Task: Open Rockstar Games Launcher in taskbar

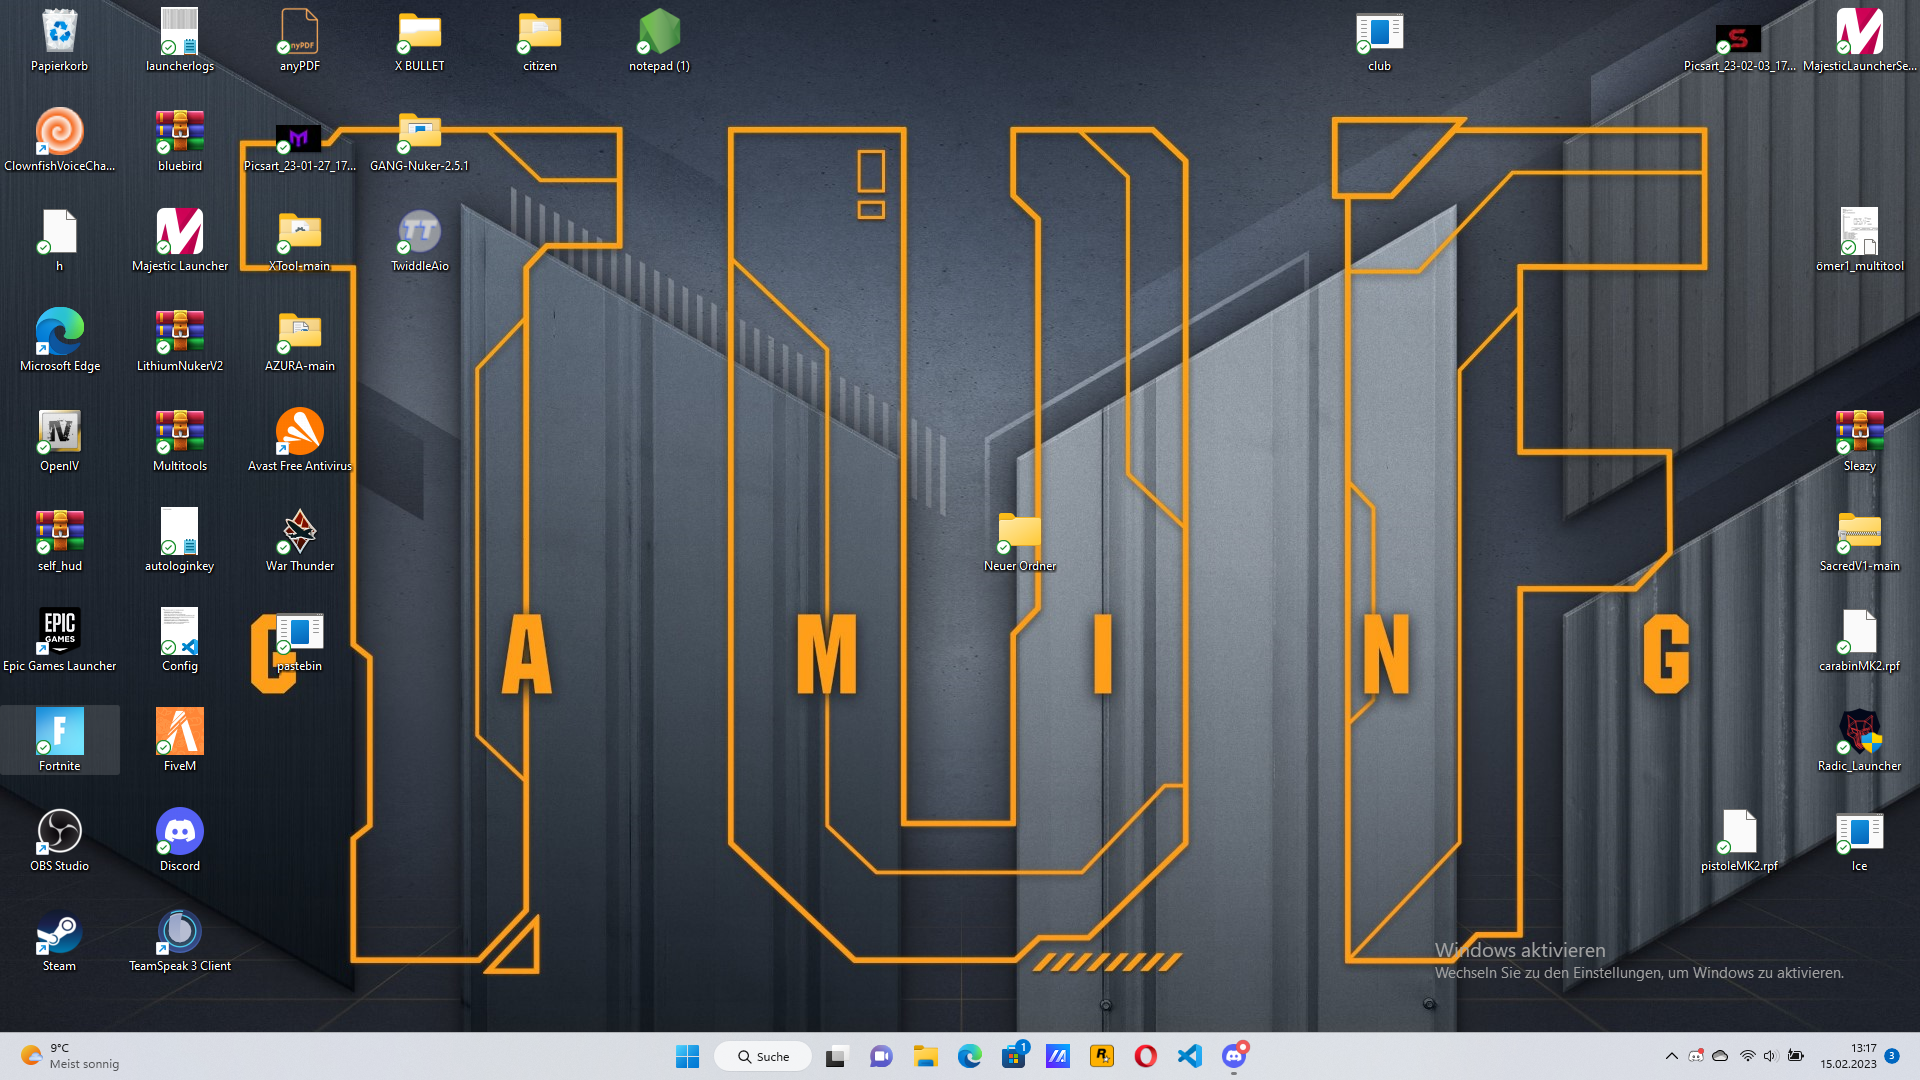Action: click(x=1101, y=1056)
